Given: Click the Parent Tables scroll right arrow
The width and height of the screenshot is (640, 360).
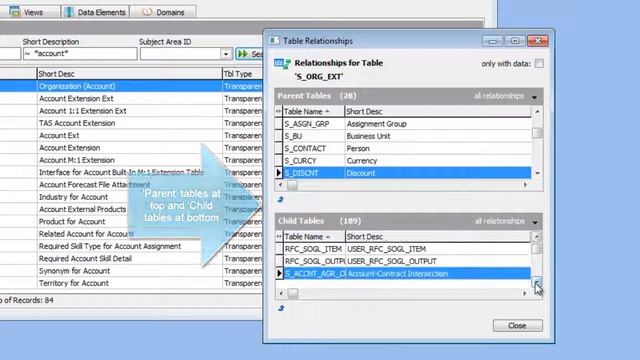Looking at the screenshot, I should (x=525, y=185).
